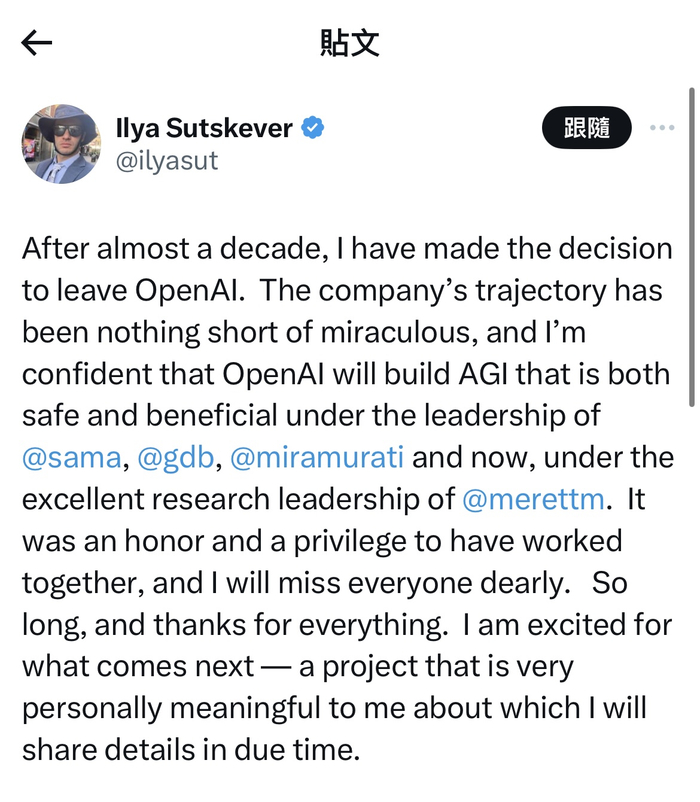
Task: Go back using the left arrow
Action: coord(37,42)
